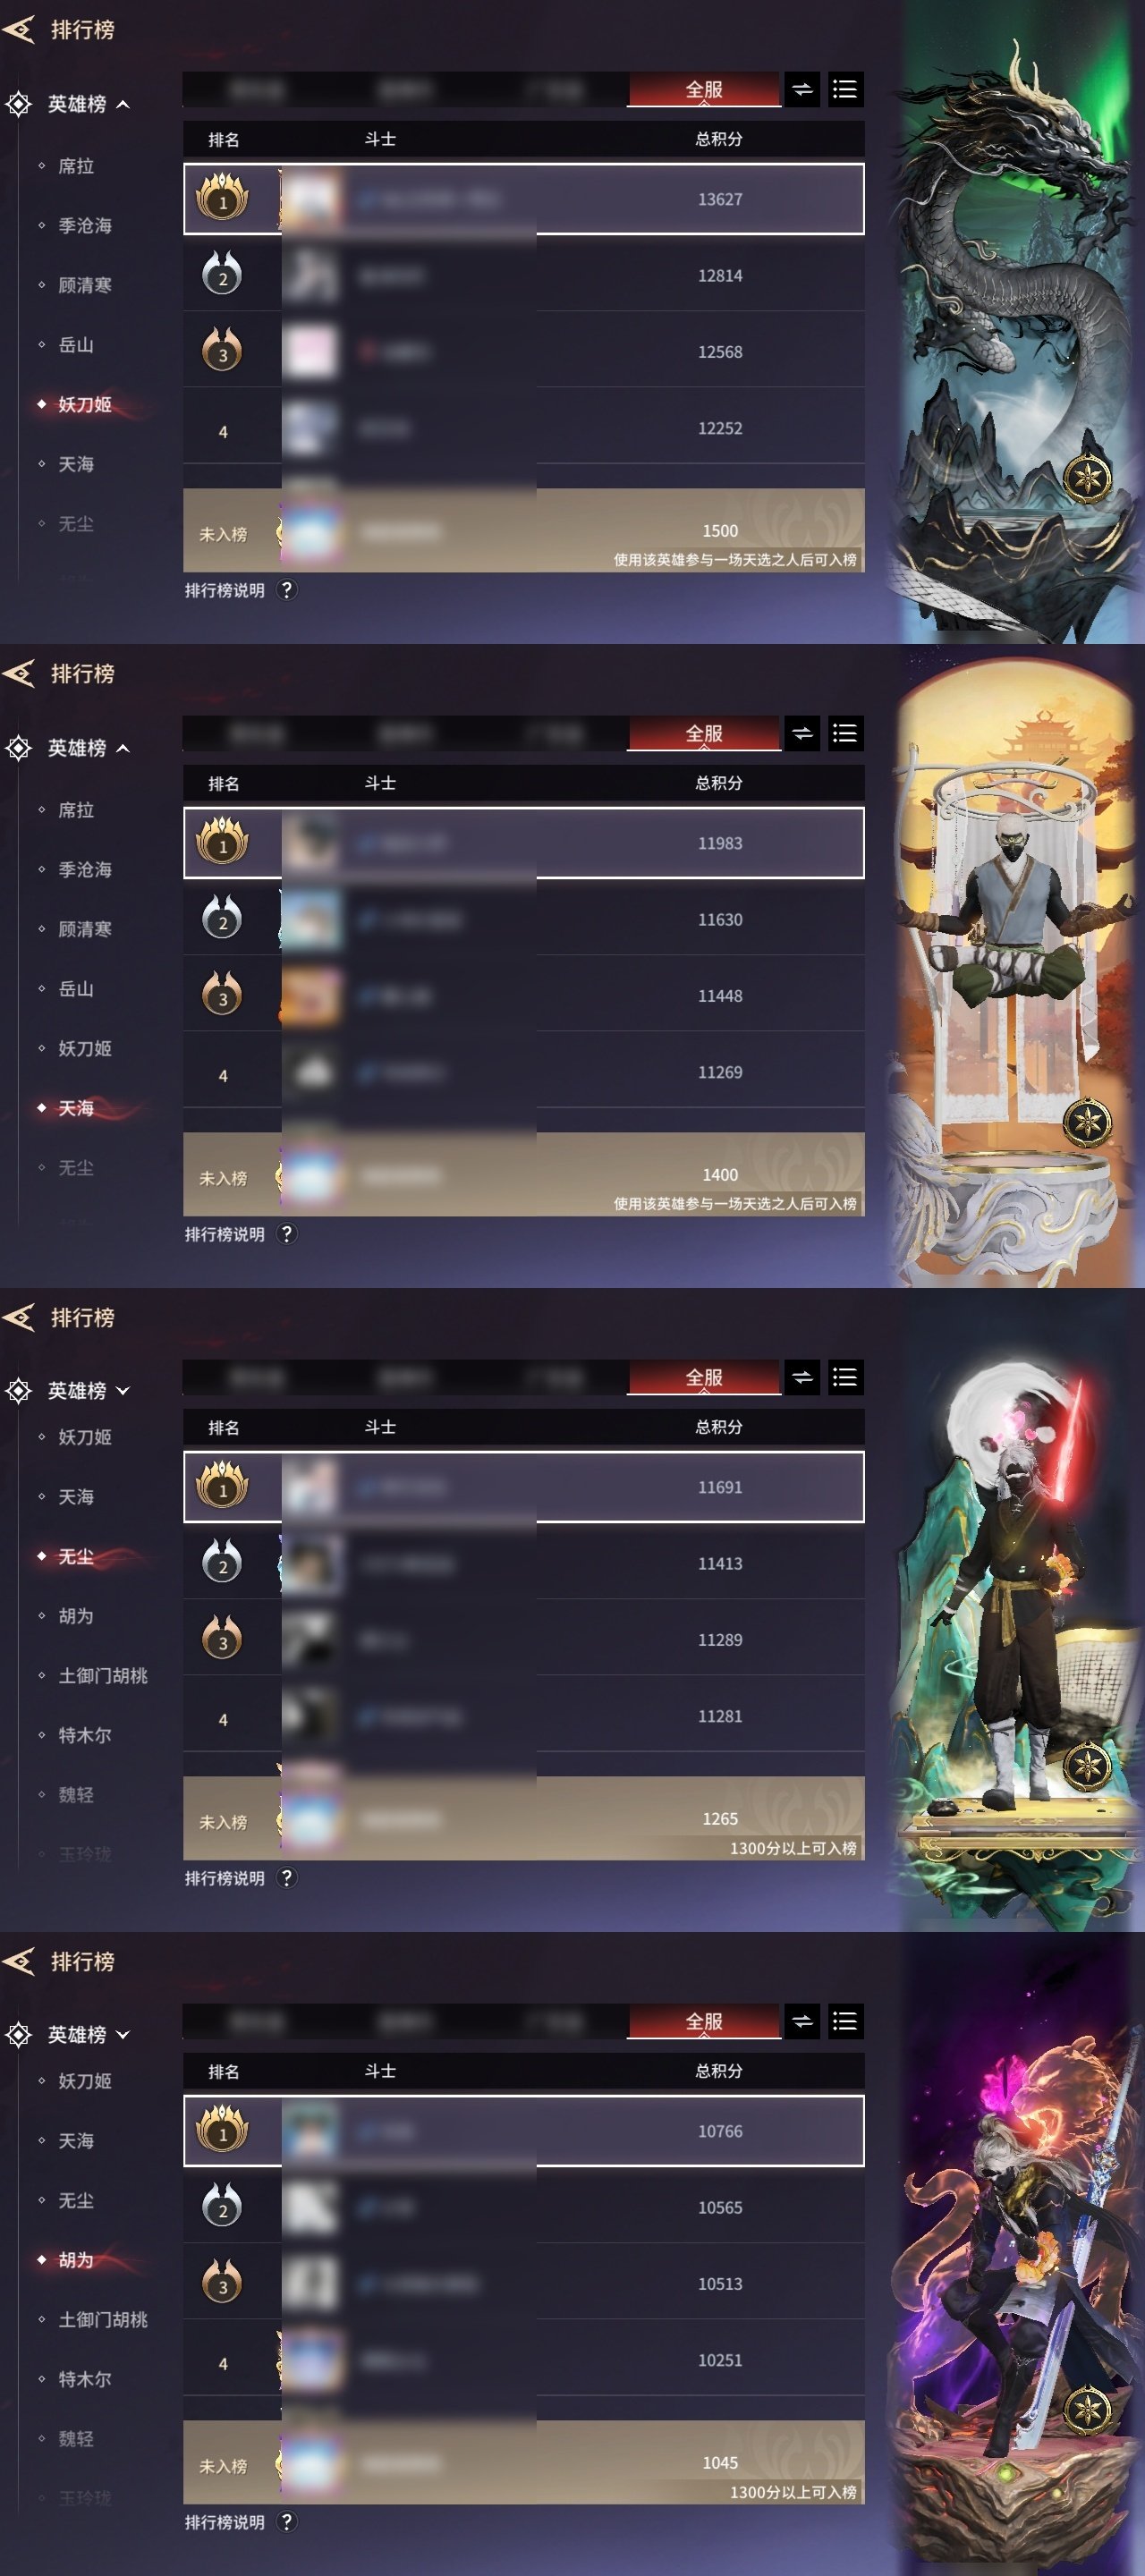This screenshot has height=2576, width=1145.
Task: Open 排行榜说明 below the 1045 score row
Action: [x=225, y=2522]
